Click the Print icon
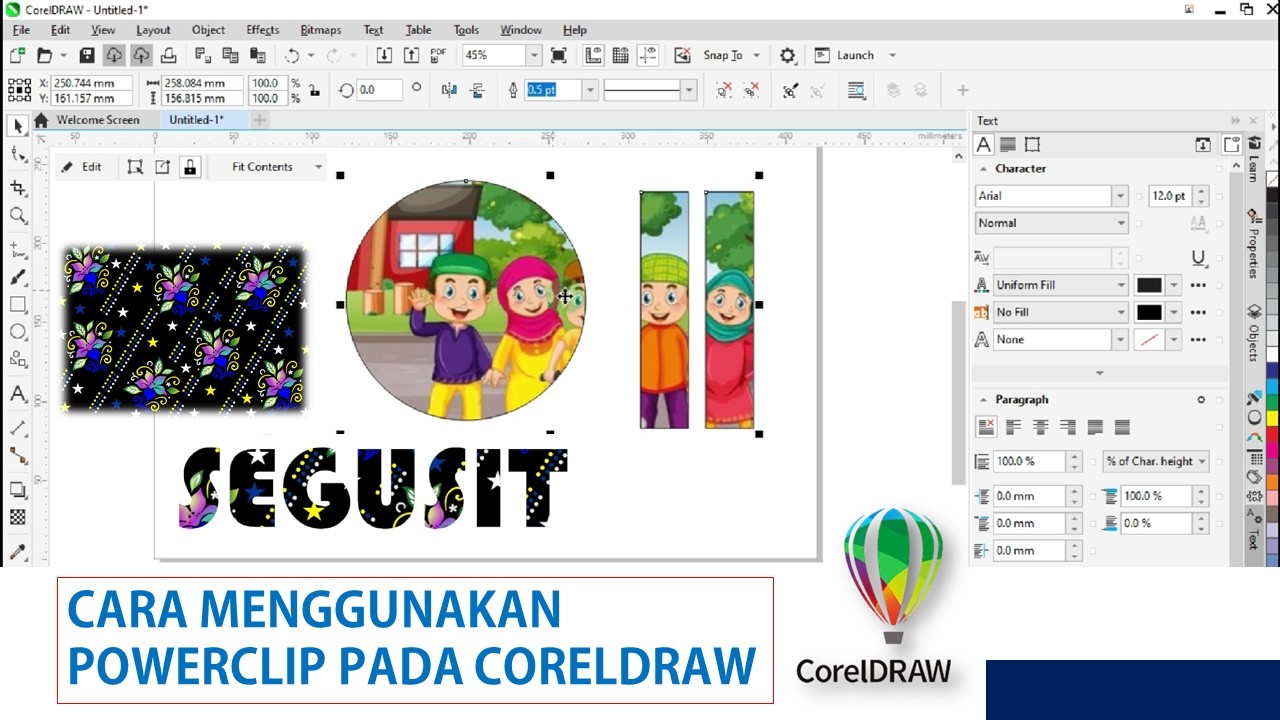 (x=168, y=55)
